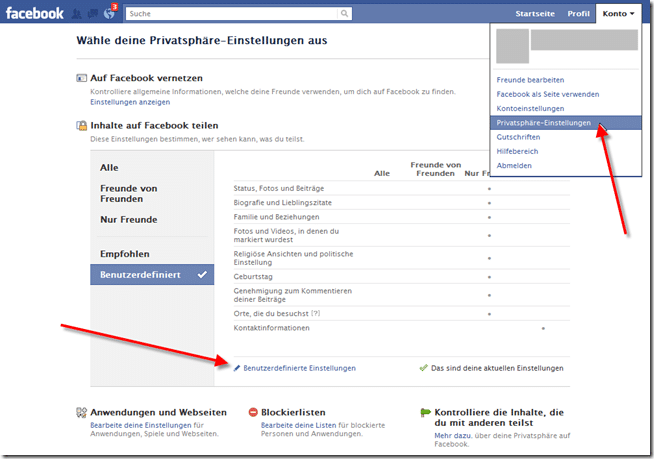
Task: Open Benutzerdefinierte Einstellungen link
Action: coord(299,368)
